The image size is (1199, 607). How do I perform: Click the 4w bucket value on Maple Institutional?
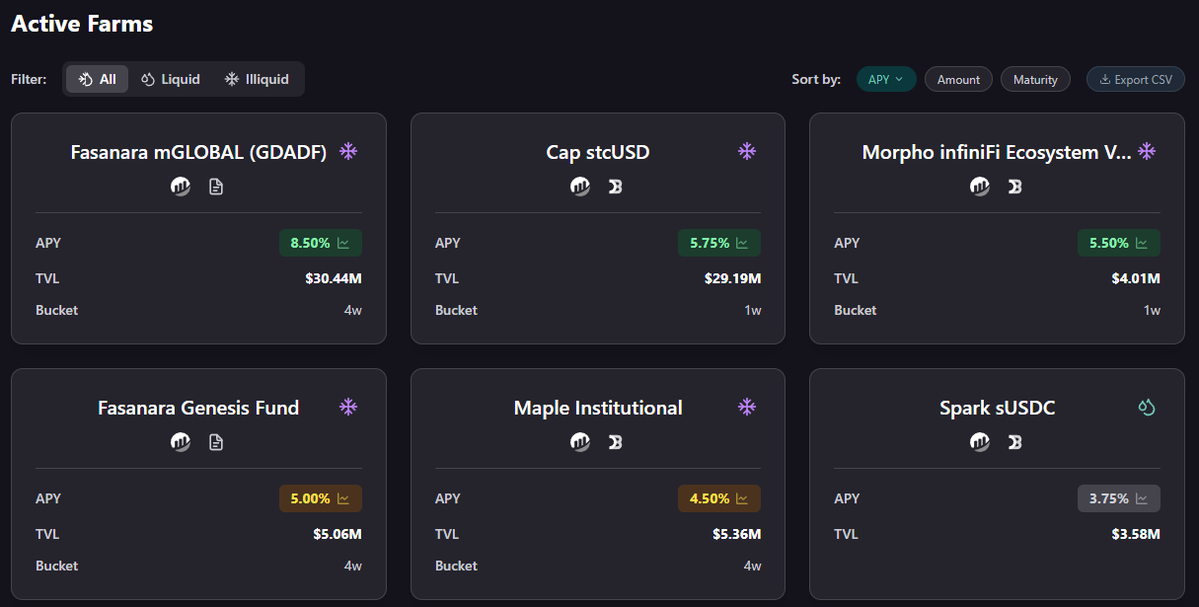point(752,566)
